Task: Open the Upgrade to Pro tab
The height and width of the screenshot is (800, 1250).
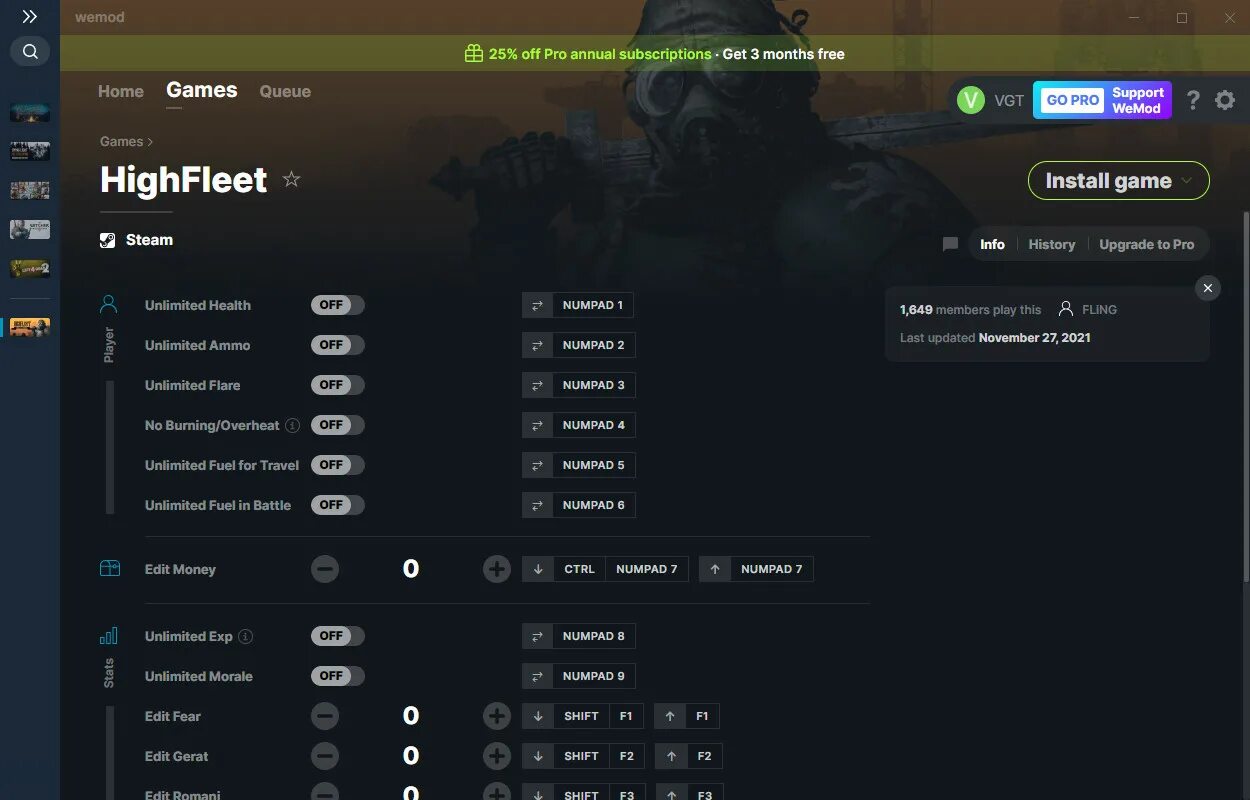Action: (1146, 244)
